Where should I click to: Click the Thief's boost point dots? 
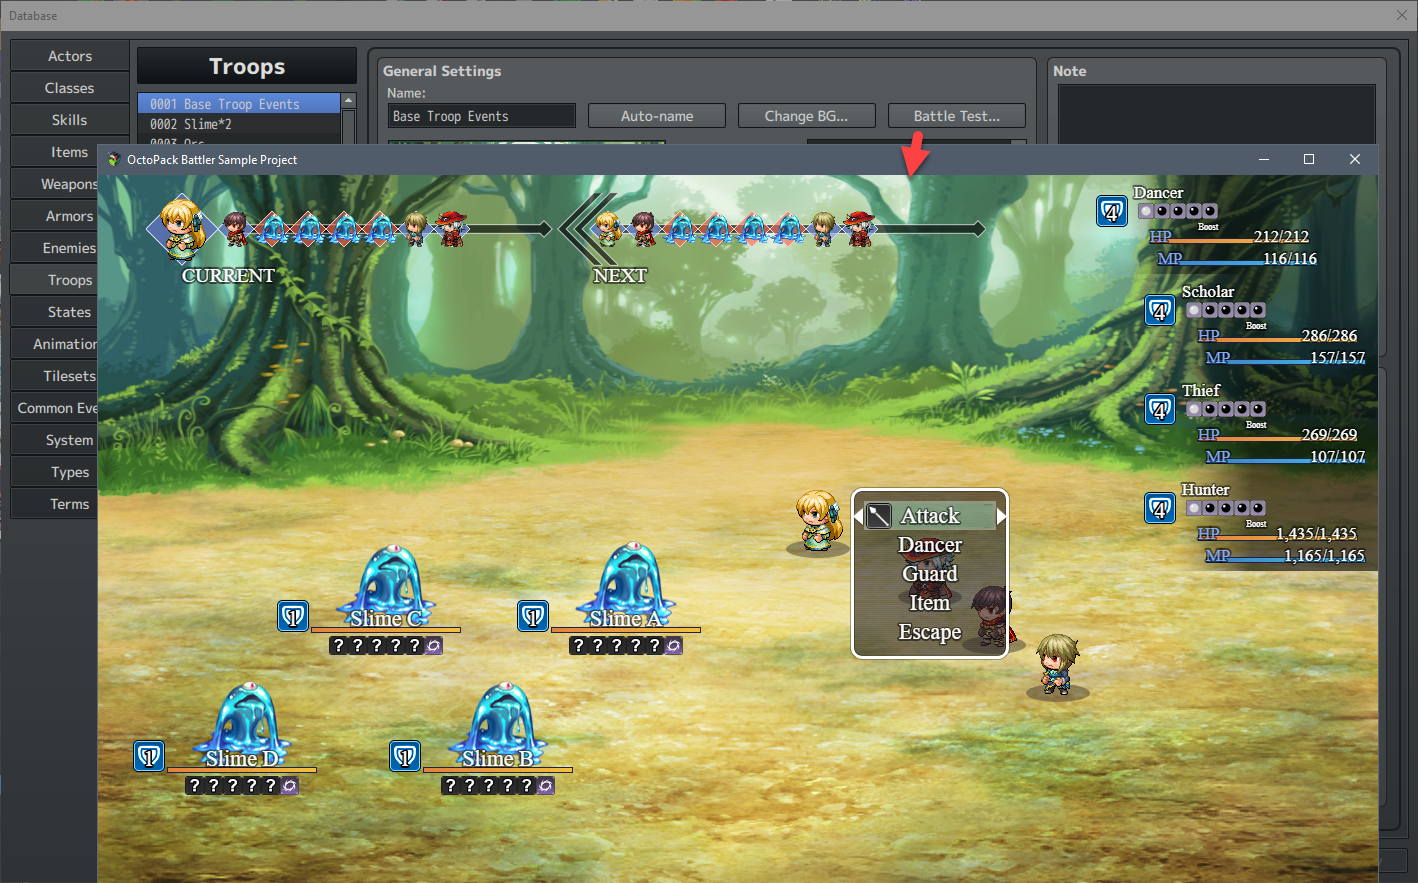(1226, 409)
